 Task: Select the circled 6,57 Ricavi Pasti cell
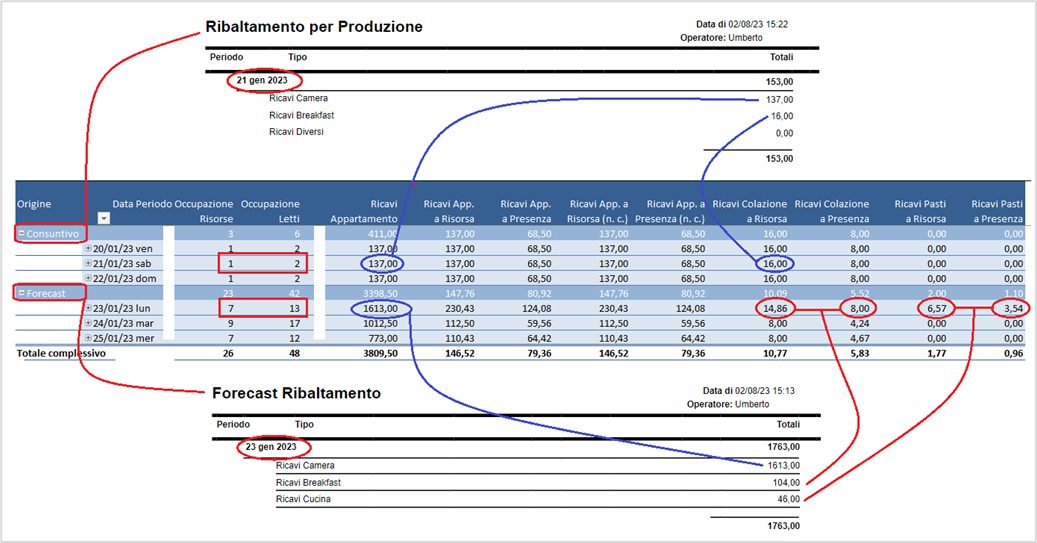[936, 308]
